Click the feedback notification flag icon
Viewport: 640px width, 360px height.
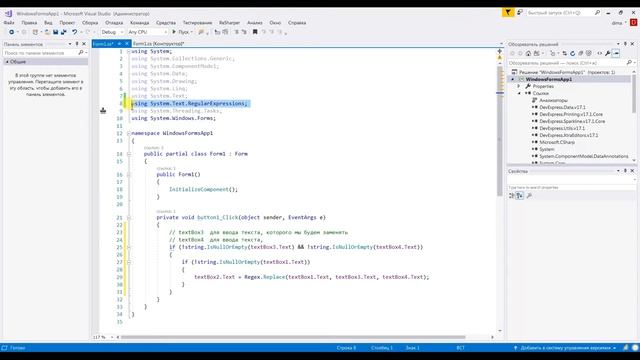(x=508, y=13)
